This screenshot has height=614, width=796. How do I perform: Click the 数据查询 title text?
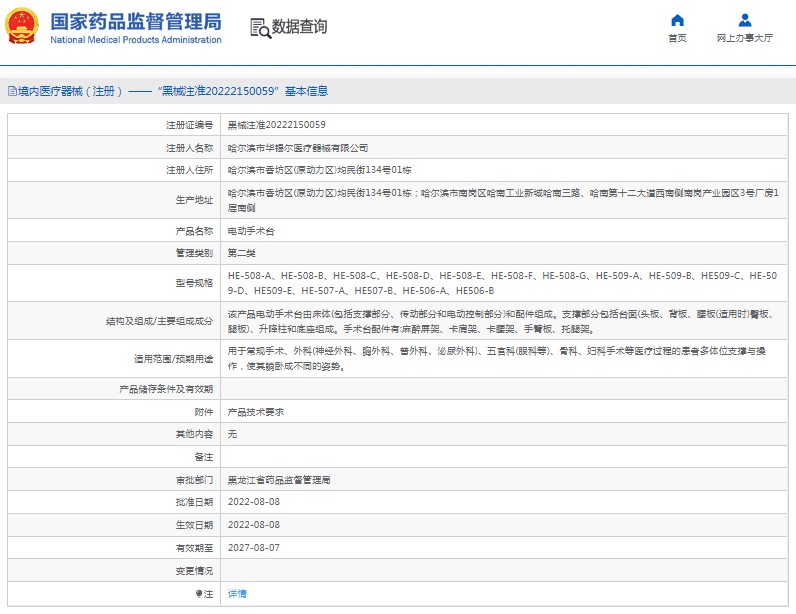click(299, 27)
